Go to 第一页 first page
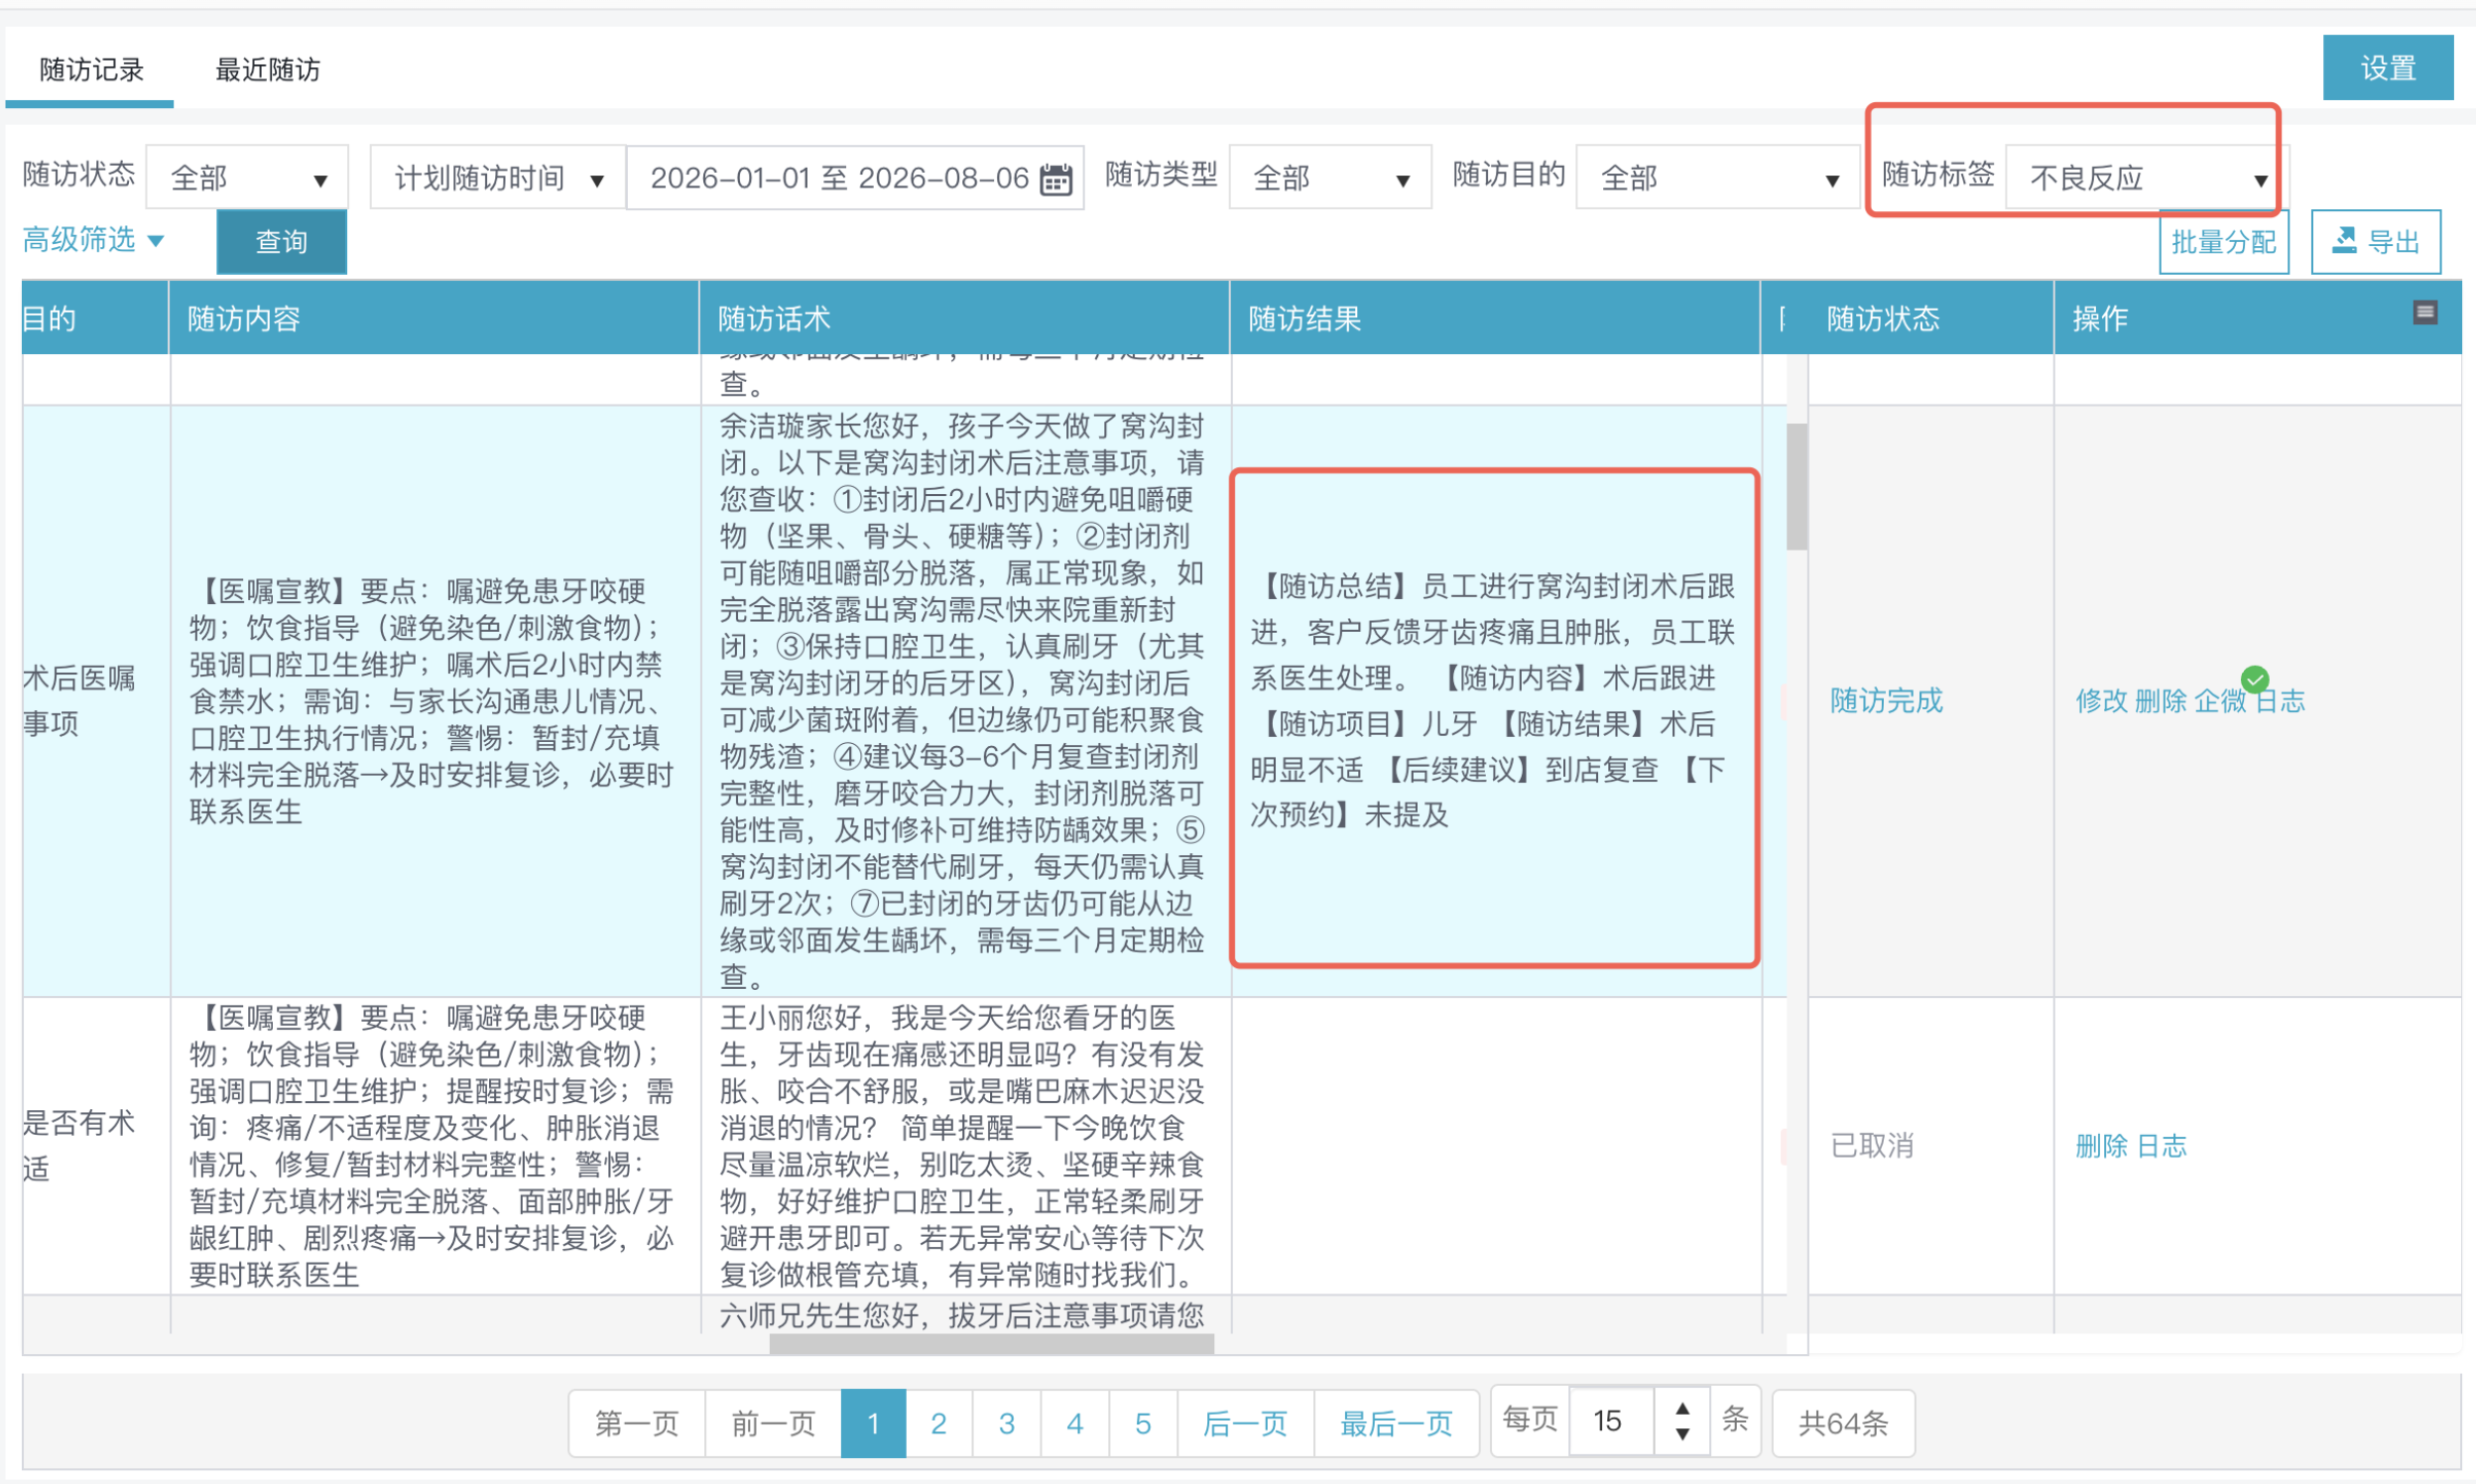Screen dimensions: 2476x1484 [x=637, y=1423]
